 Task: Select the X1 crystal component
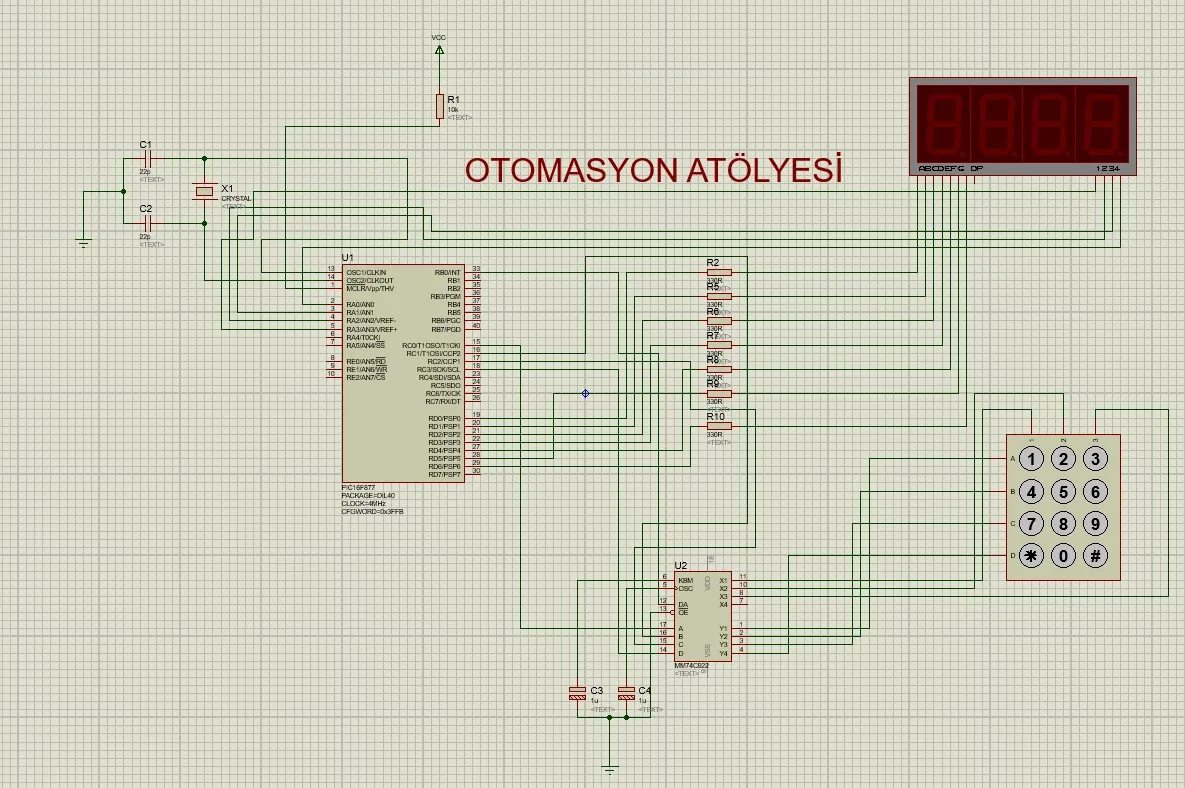click(x=205, y=190)
